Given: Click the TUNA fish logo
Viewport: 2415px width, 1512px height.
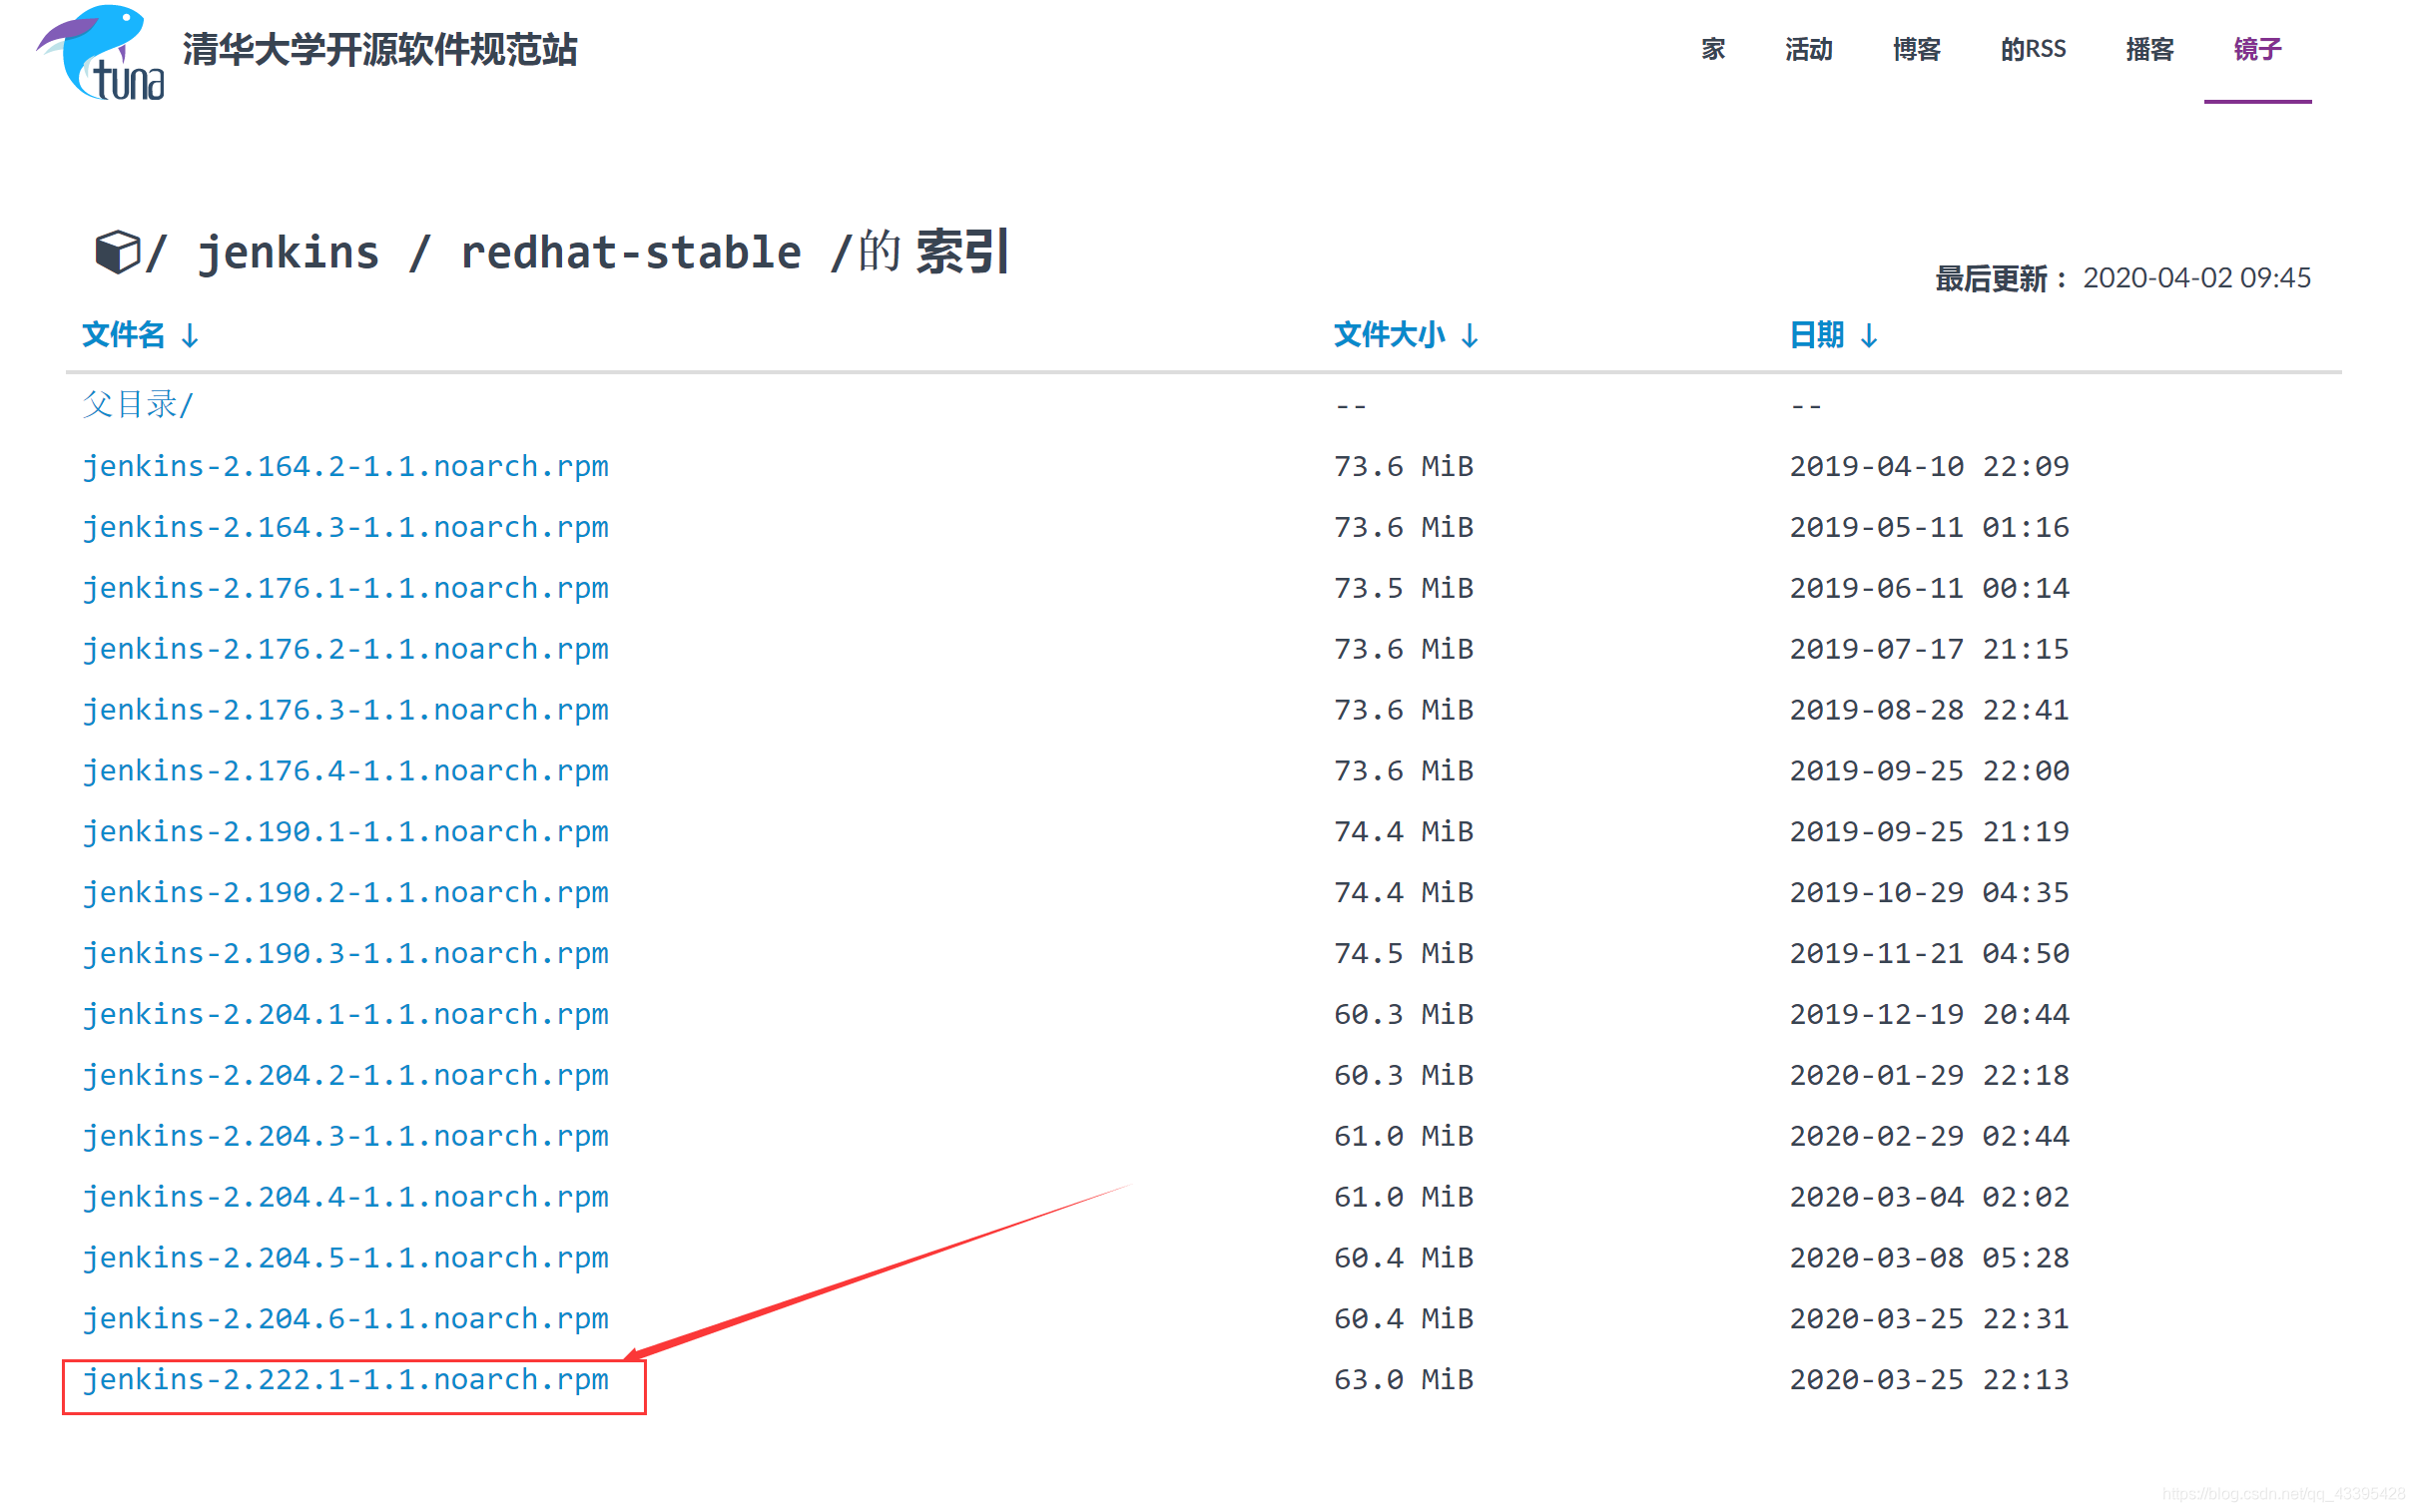Looking at the screenshot, I should pyautogui.click(x=101, y=52).
